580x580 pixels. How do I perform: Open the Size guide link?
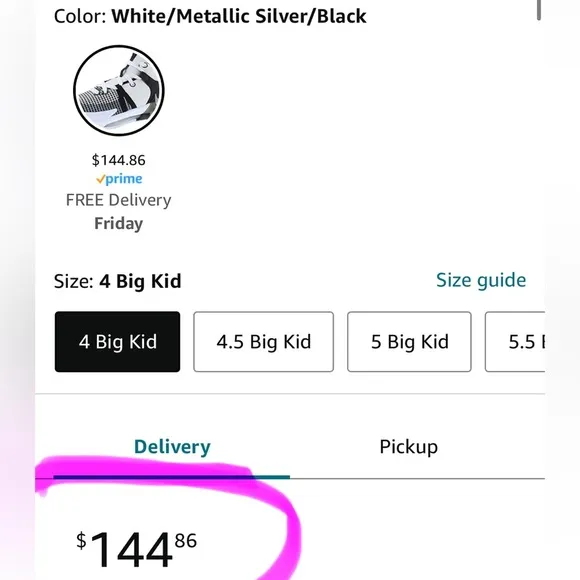(481, 280)
